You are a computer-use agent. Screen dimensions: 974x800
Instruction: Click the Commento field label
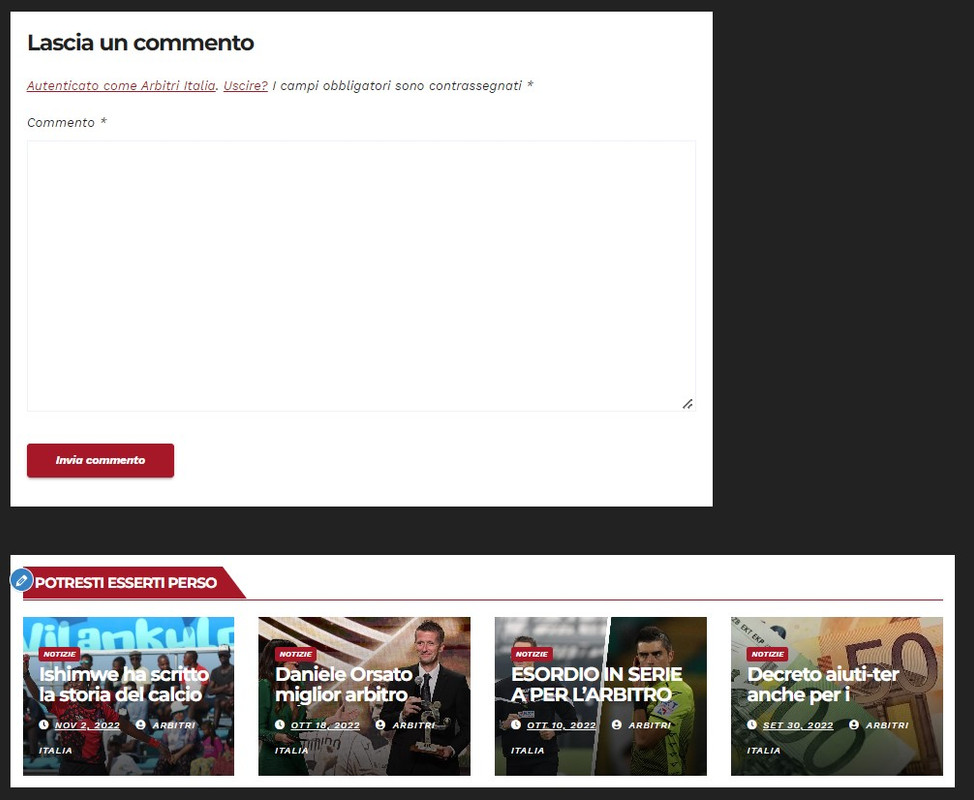66,122
